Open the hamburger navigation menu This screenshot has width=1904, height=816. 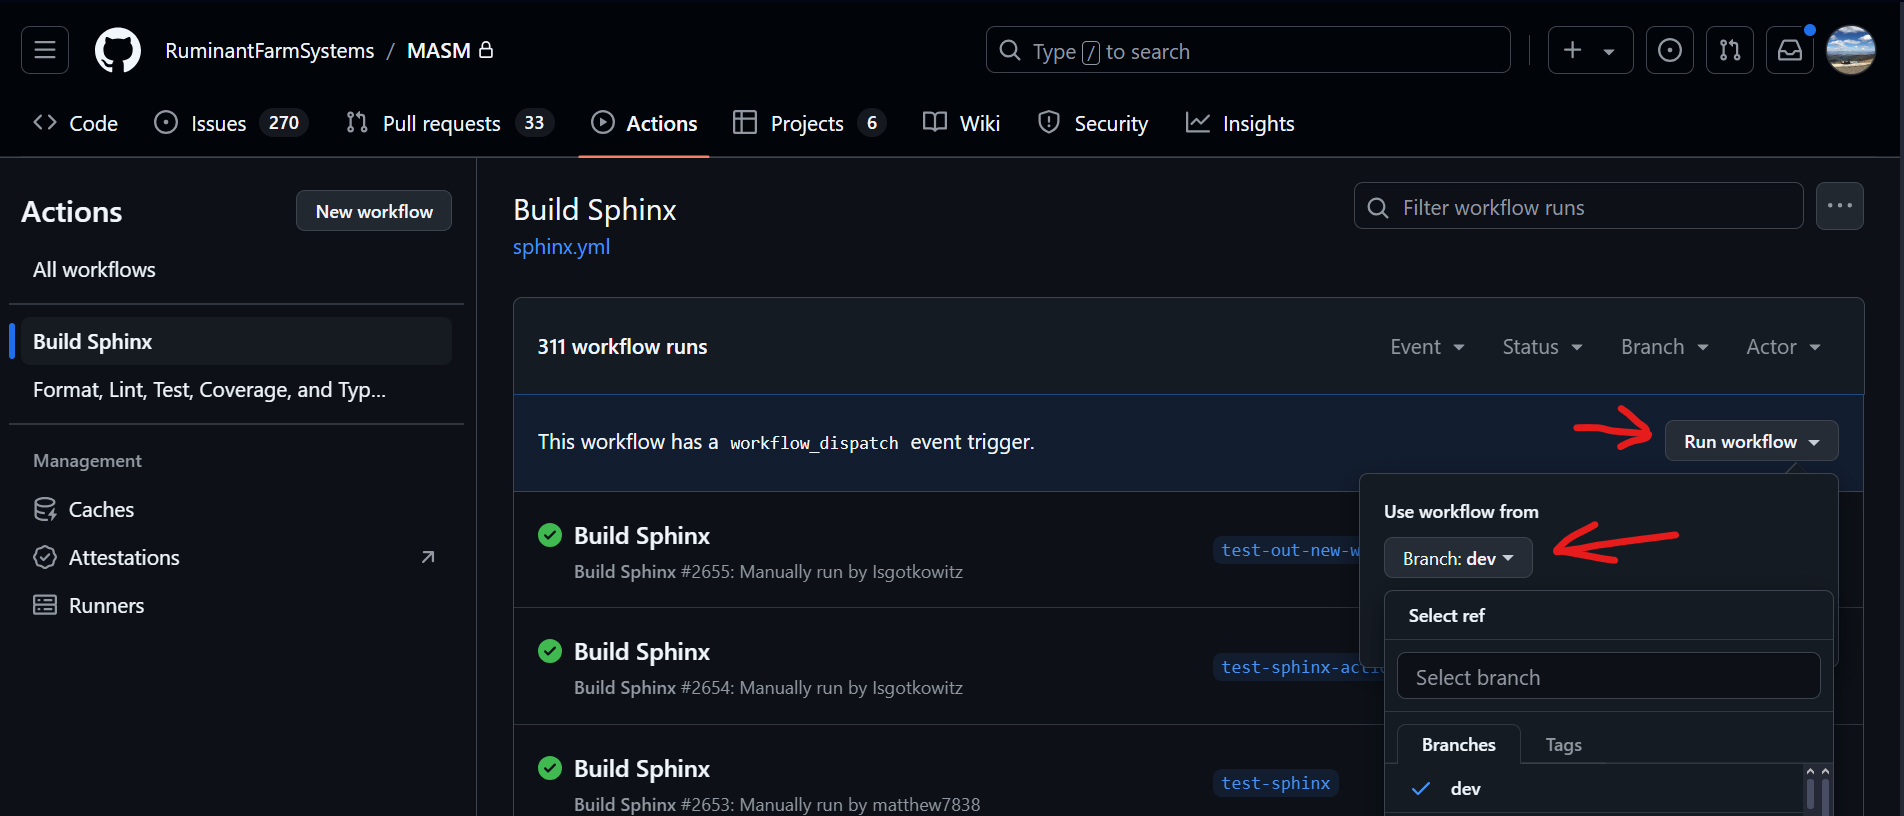45,50
